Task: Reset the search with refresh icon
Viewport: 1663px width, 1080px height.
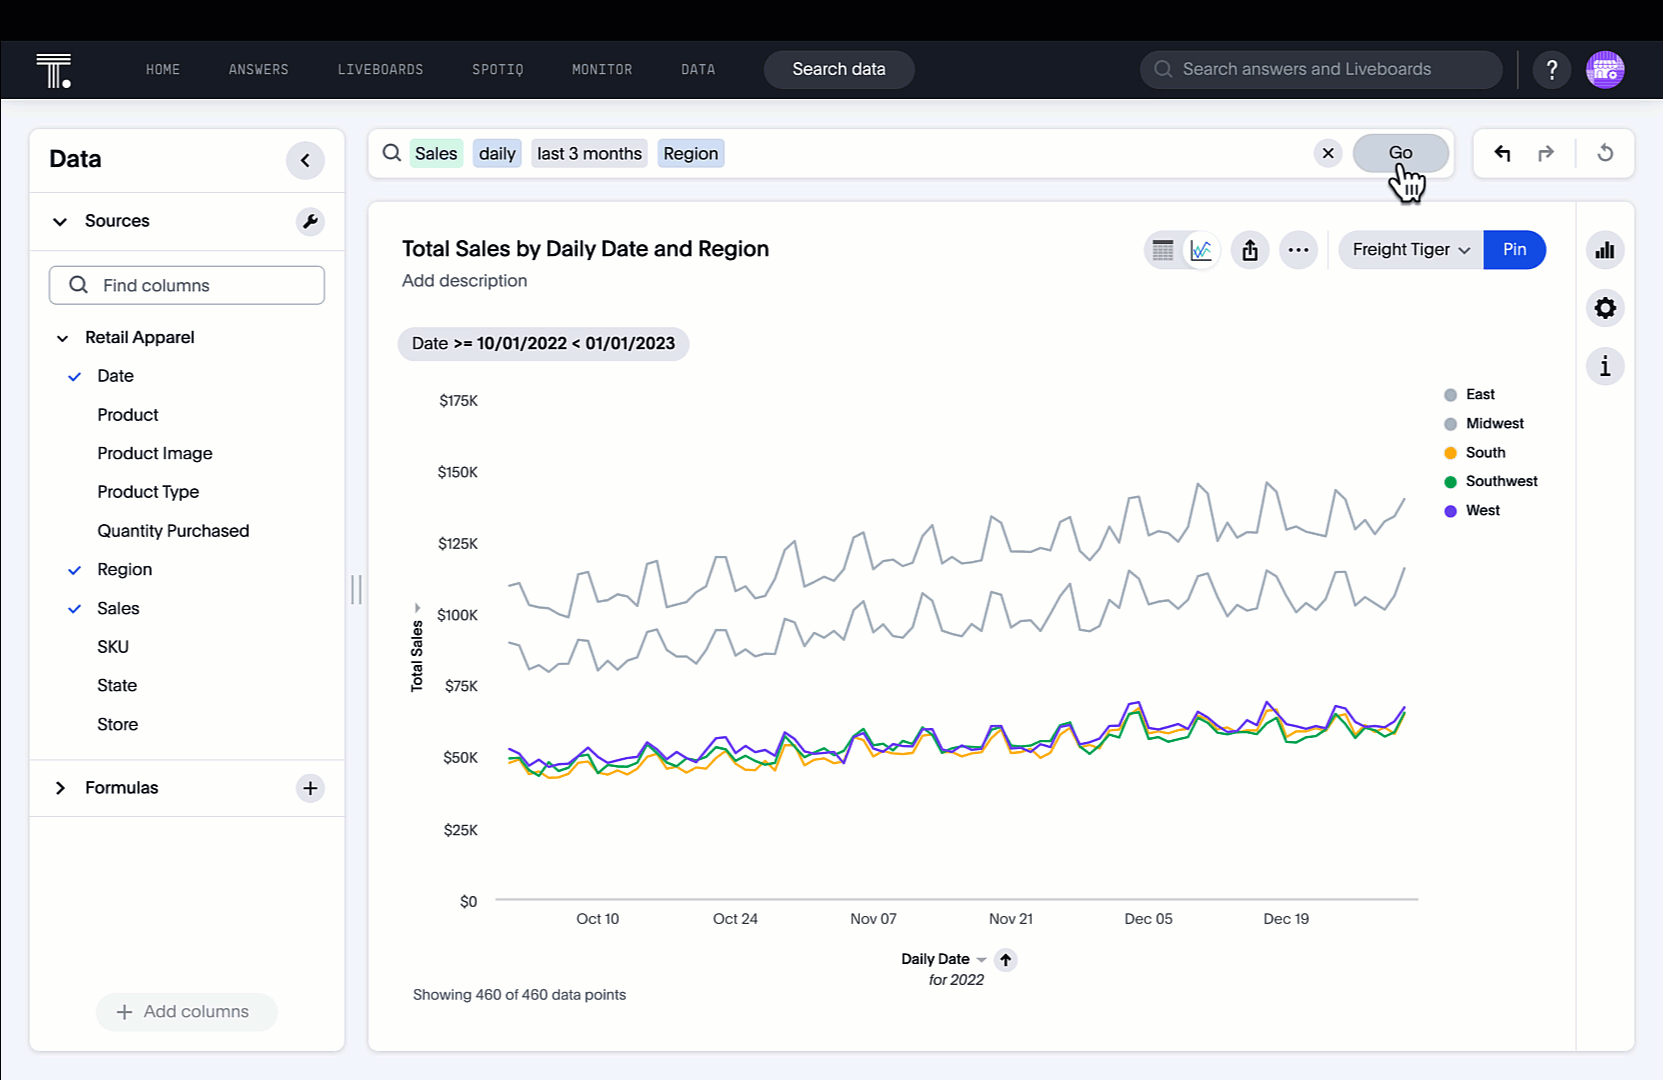Action: coord(1605,153)
